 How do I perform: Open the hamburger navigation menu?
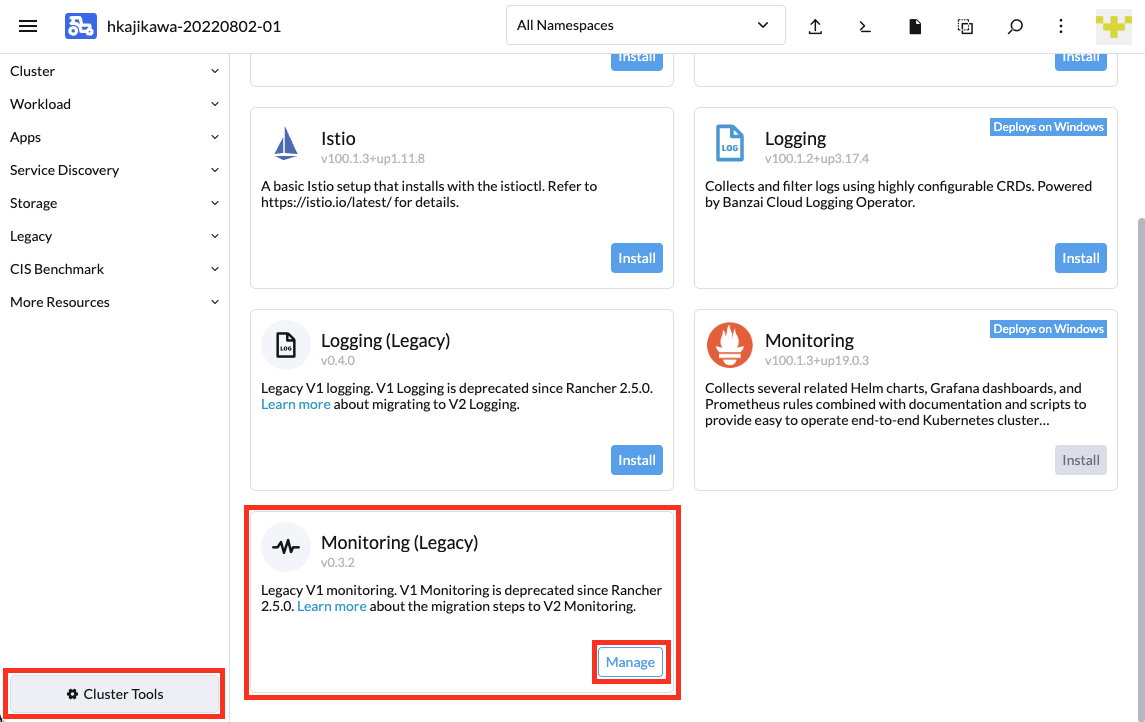28,26
